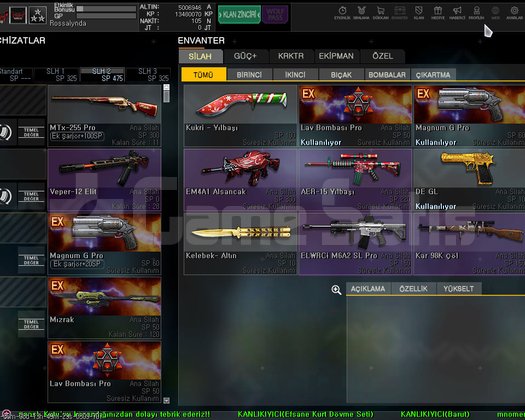This screenshot has height=420, width=525.
Task: Click the magazine icon beside Veper-12 Elit
Action: click(x=5, y=196)
